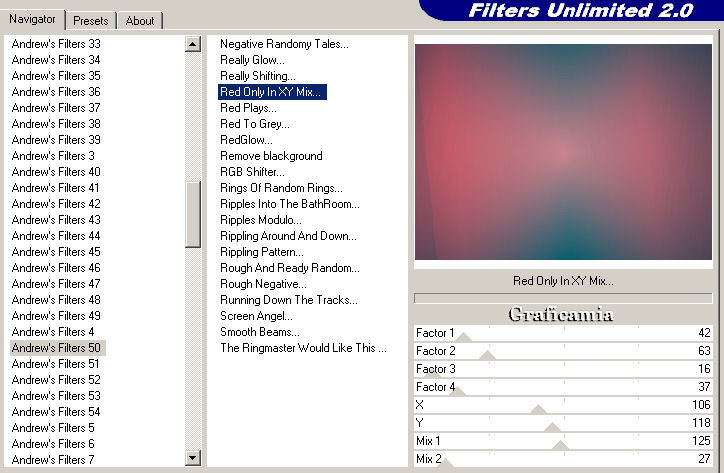Image resolution: width=724 pixels, height=473 pixels.
Task: Adjust the Mix 1 slider handle
Action: (x=561, y=445)
